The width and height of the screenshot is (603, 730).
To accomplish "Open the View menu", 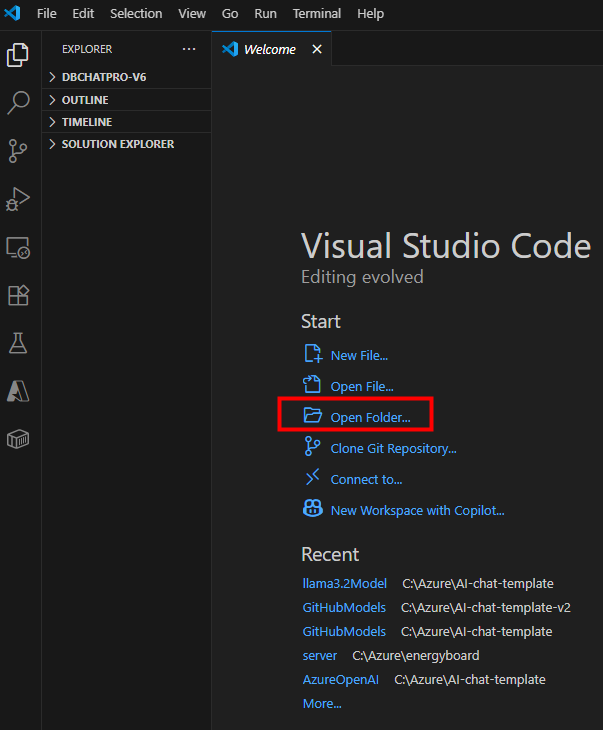I will [x=192, y=14].
